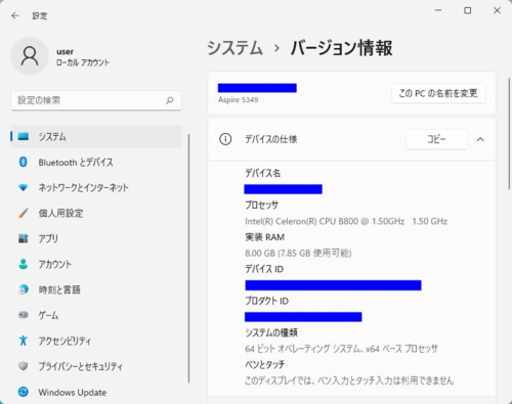Click the search magnifier icon

pyautogui.click(x=170, y=100)
